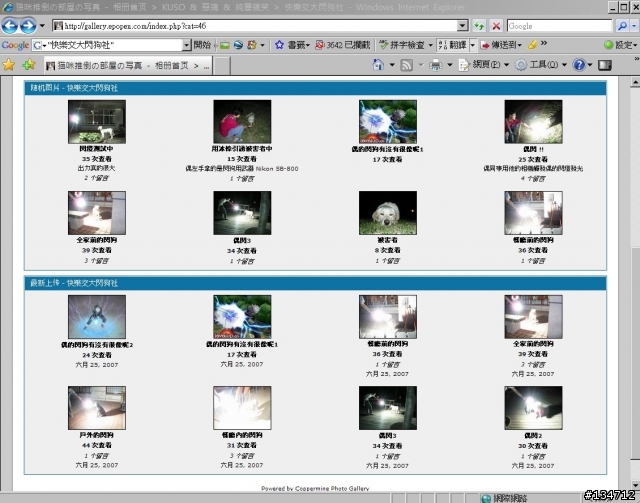Open the 戶外的閃狗 thumbnail
The image size is (640, 503).
tap(97, 408)
